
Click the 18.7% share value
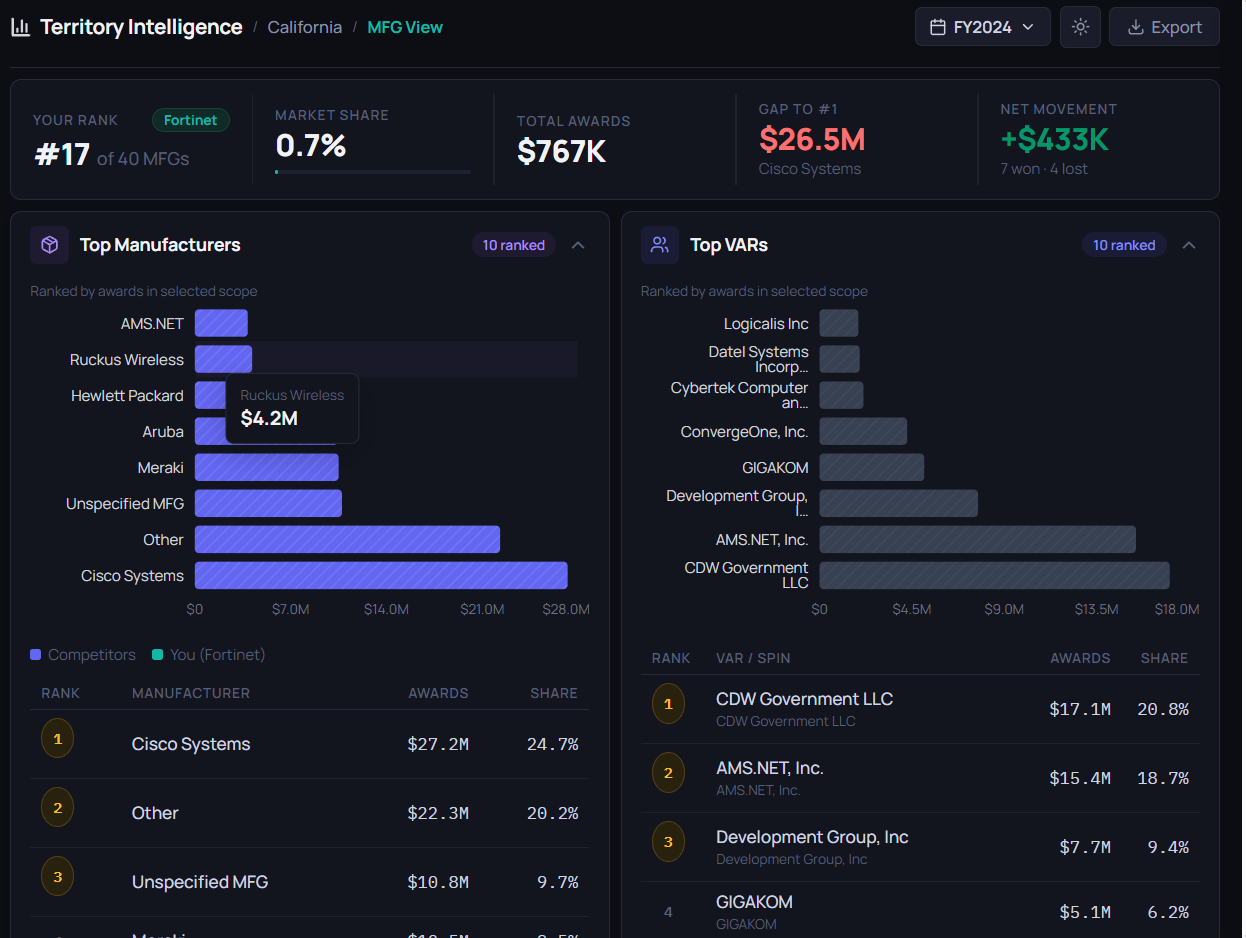[1163, 778]
